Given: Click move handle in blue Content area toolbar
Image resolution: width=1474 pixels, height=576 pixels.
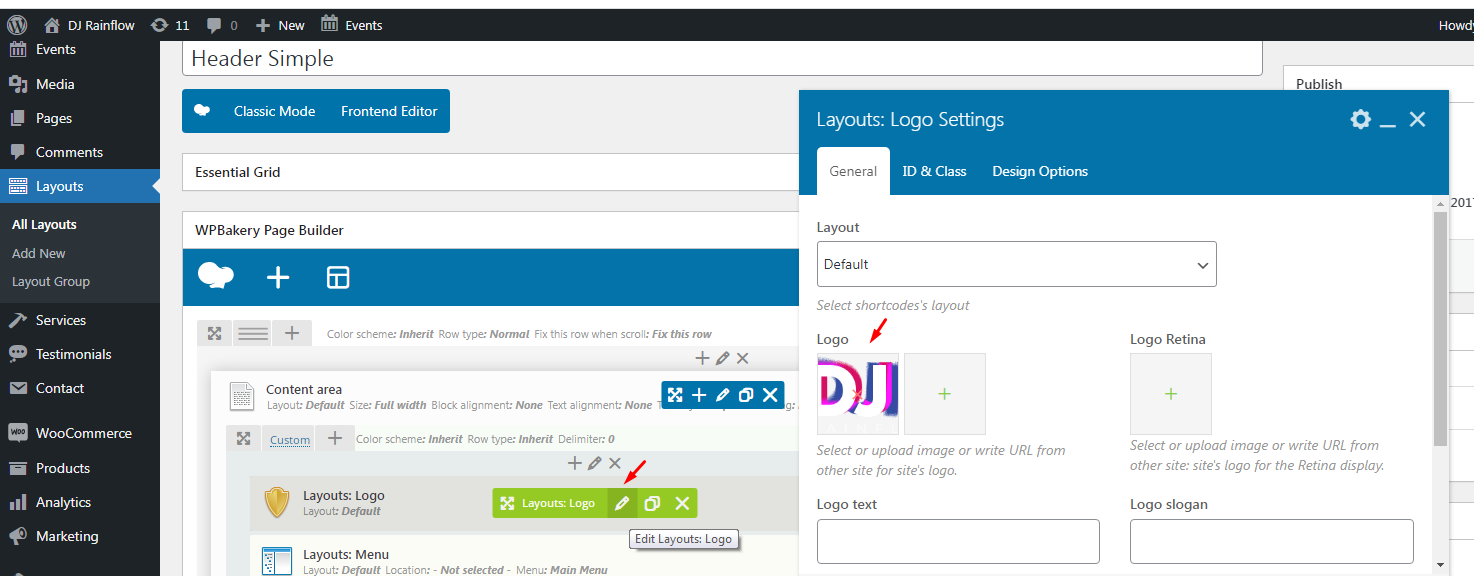Looking at the screenshot, I should coord(675,395).
